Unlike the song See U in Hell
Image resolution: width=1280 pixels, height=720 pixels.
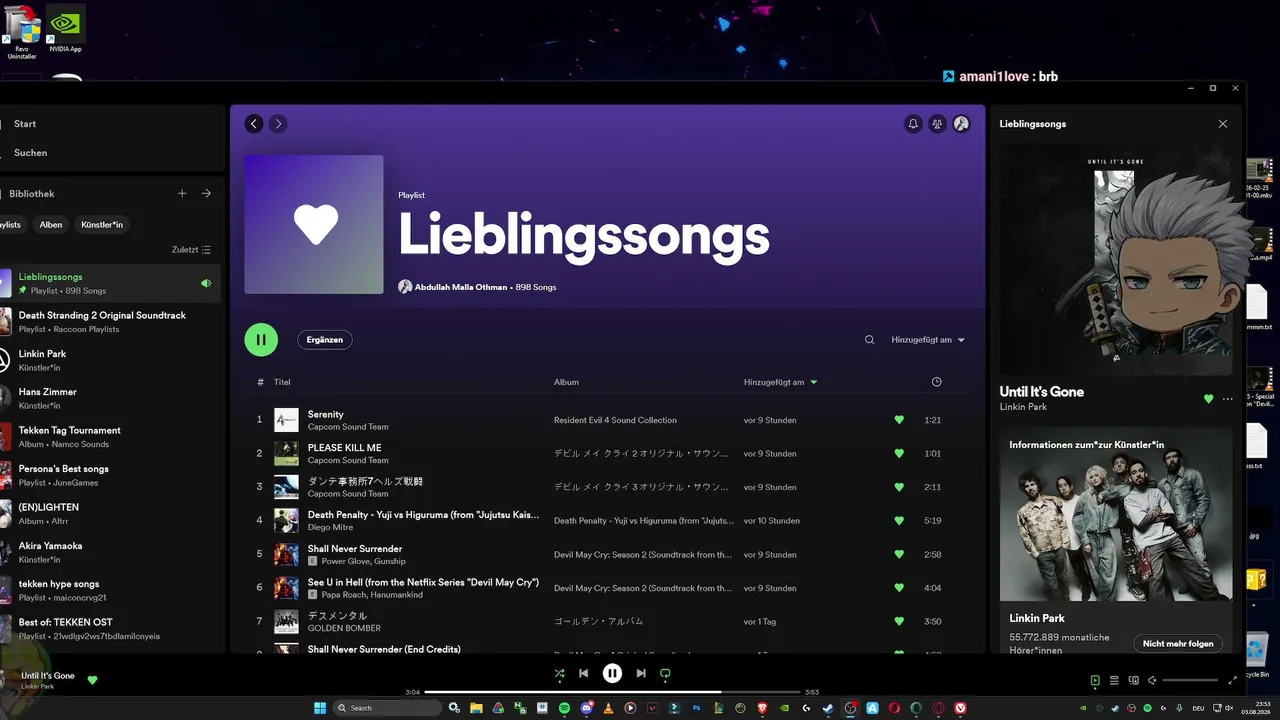click(899, 588)
